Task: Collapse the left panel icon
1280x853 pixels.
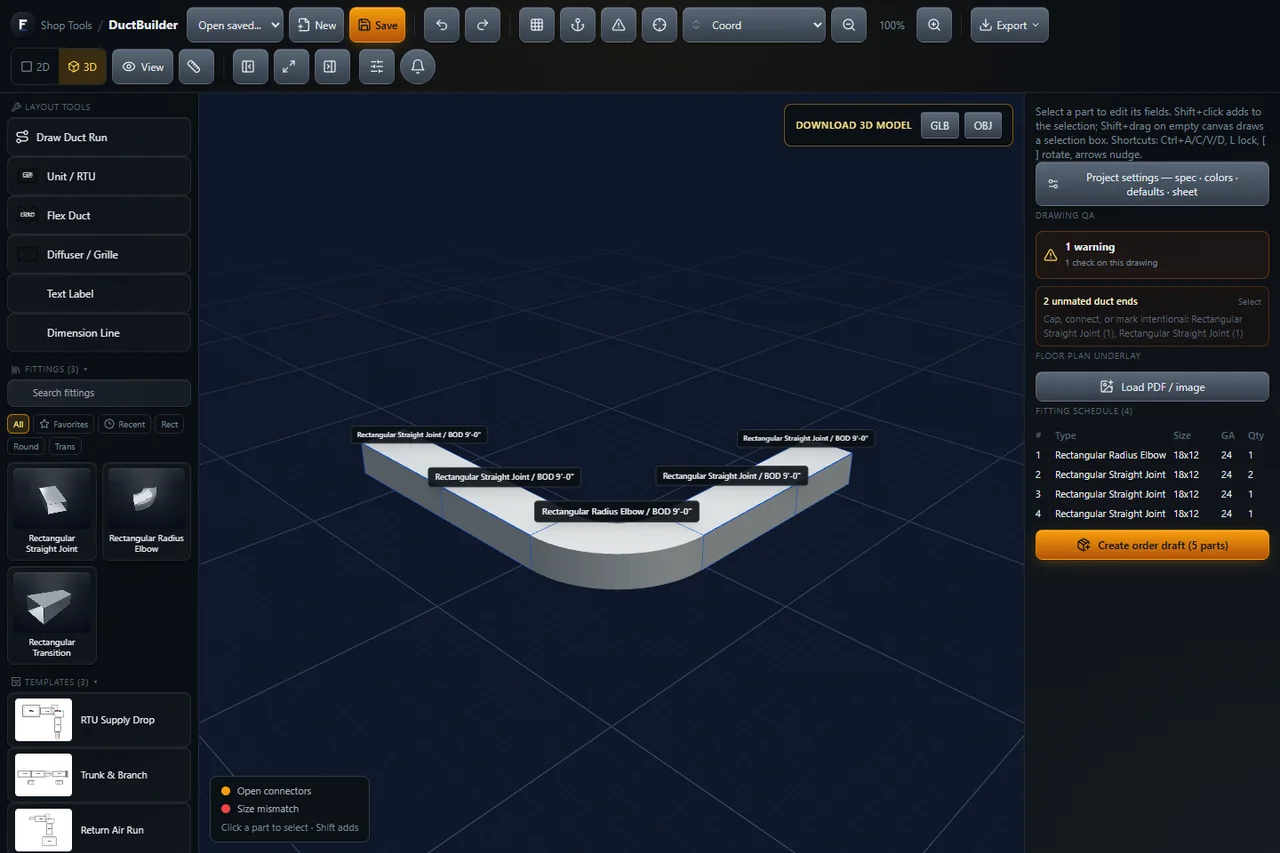Action: pos(248,67)
